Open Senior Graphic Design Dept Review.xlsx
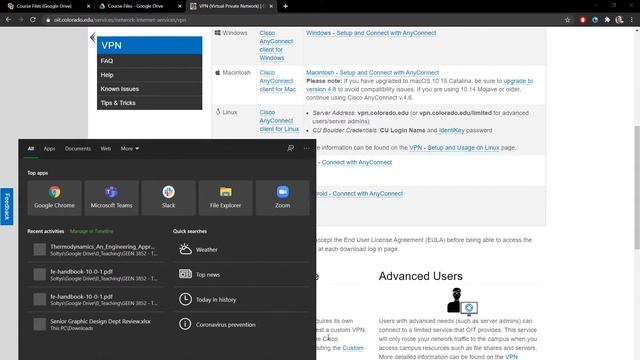640x360 pixels. click(96, 324)
